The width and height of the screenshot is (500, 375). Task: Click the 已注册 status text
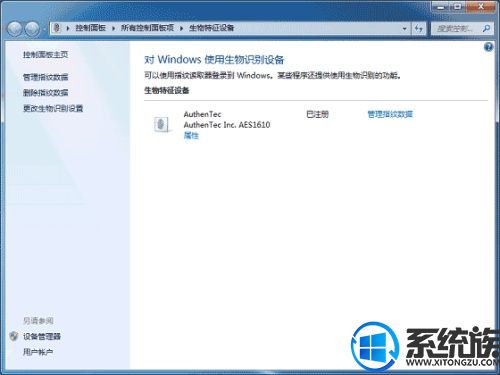click(x=317, y=114)
